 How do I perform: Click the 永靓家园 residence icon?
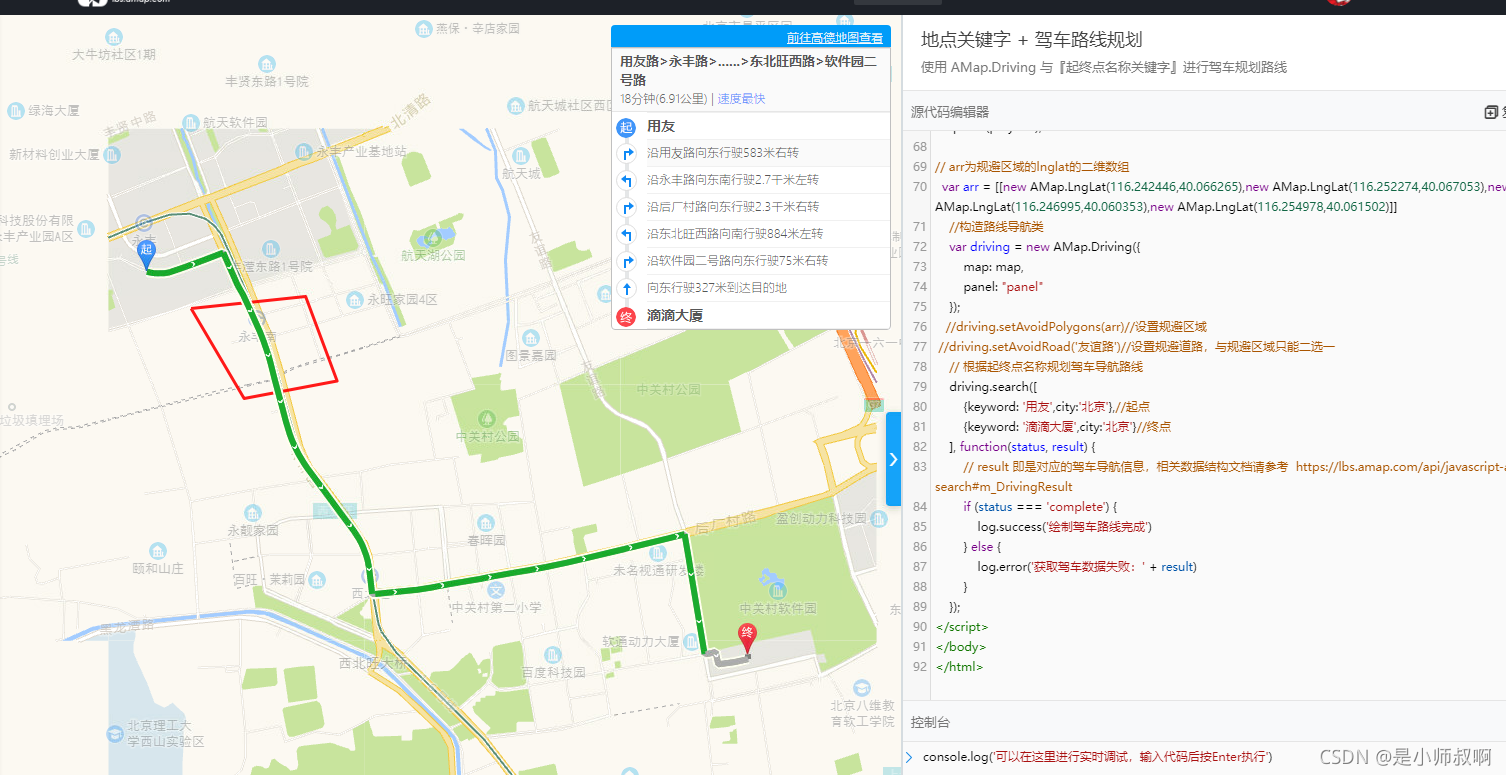pyautogui.click(x=252, y=513)
